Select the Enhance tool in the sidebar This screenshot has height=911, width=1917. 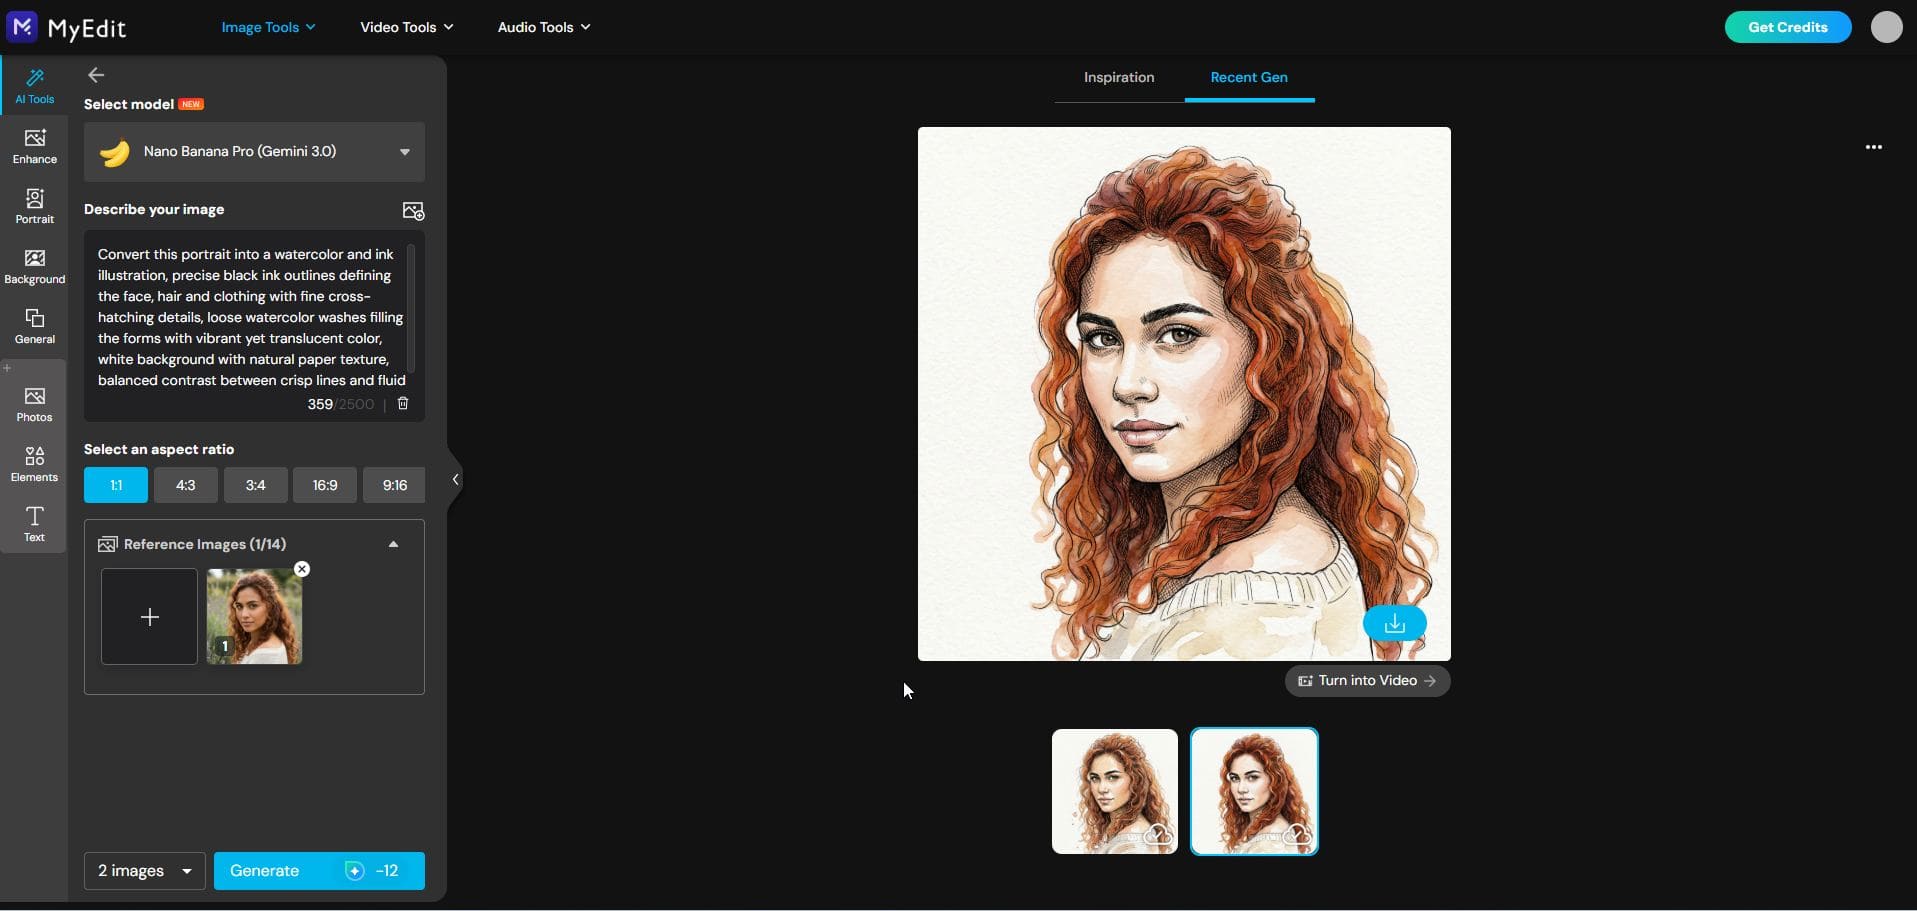click(x=34, y=144)
